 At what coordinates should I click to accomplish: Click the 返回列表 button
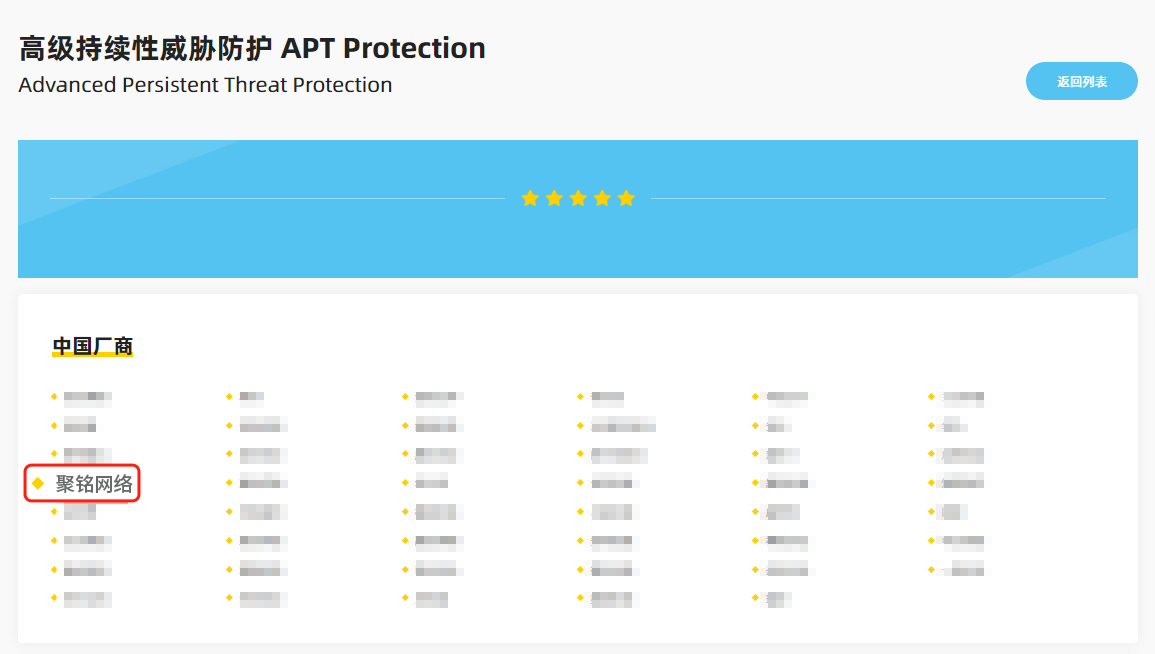click(x=1081, y=81)
